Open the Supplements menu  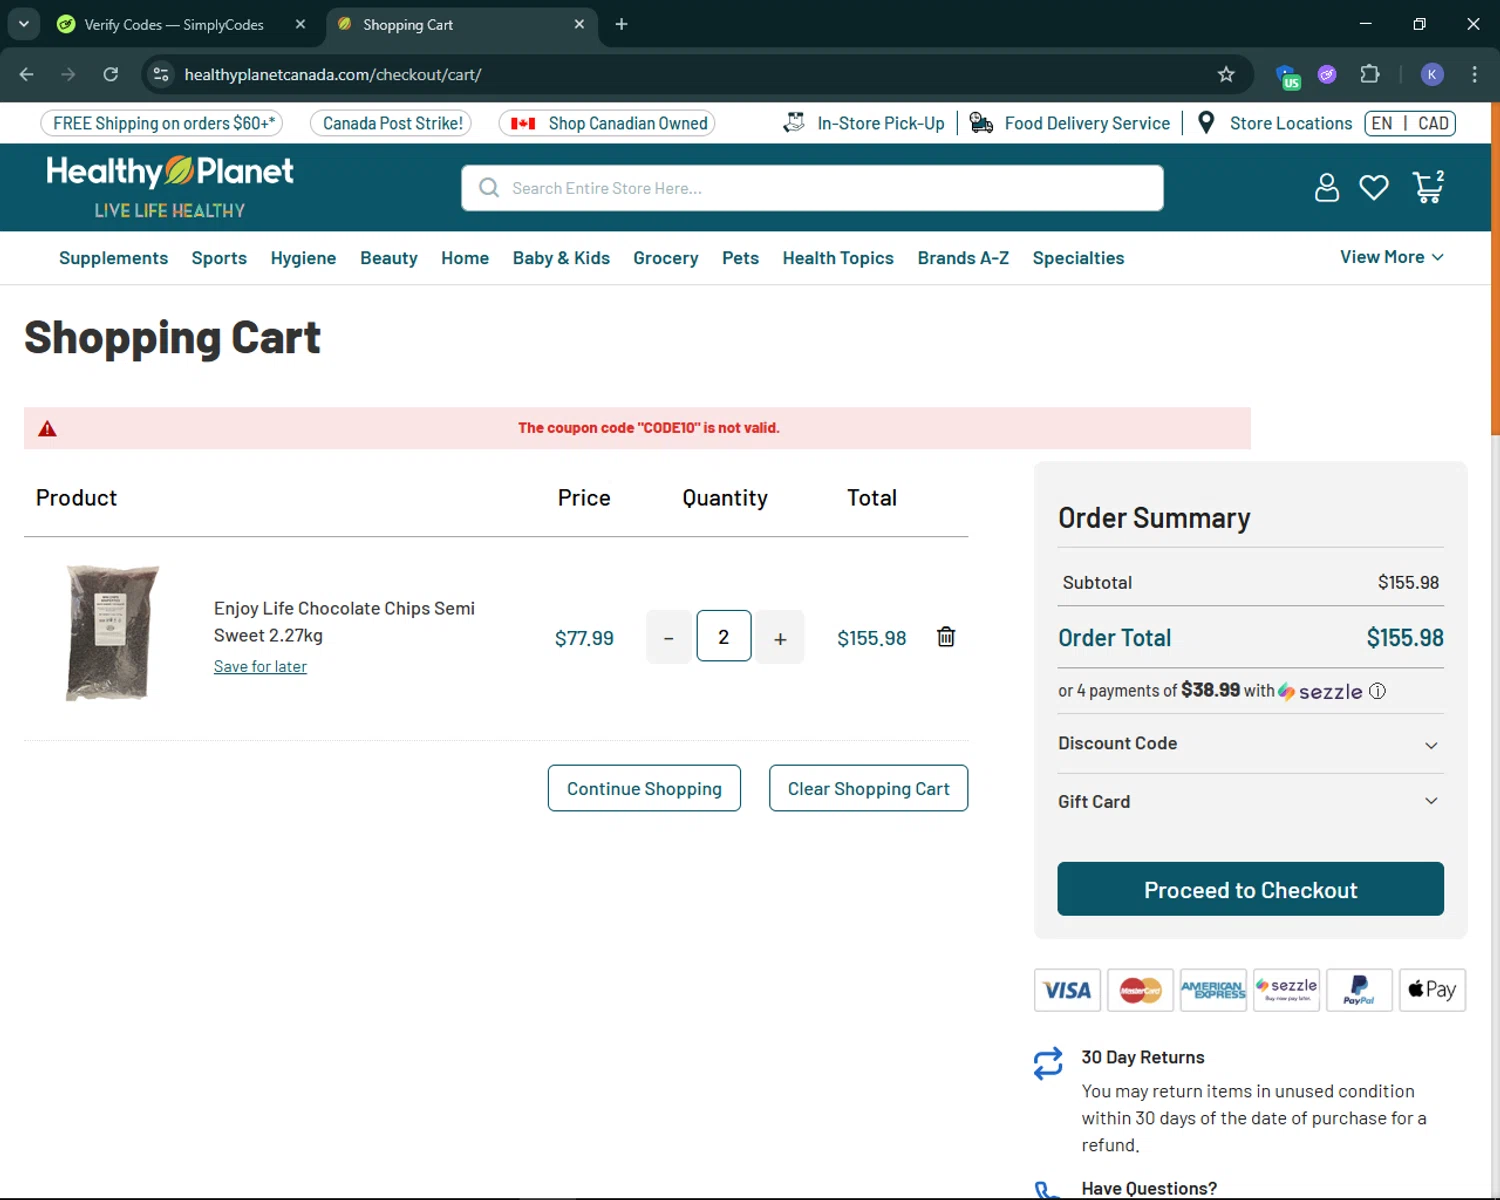(113, 258)
